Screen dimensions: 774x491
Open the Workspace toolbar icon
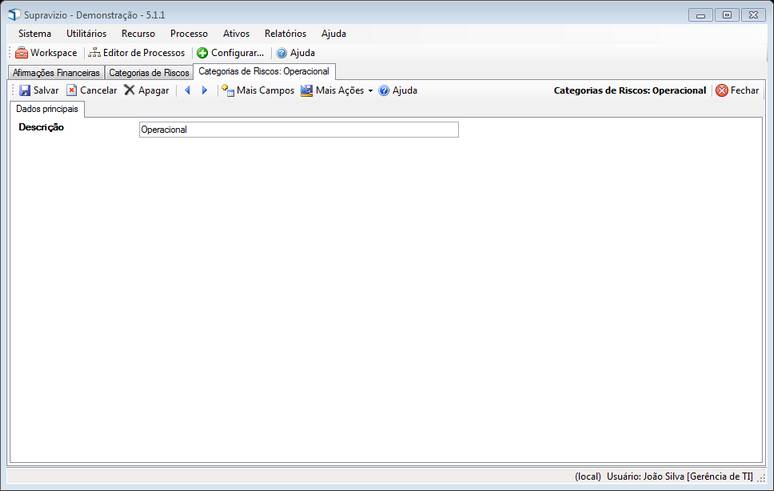pos(22,53)
